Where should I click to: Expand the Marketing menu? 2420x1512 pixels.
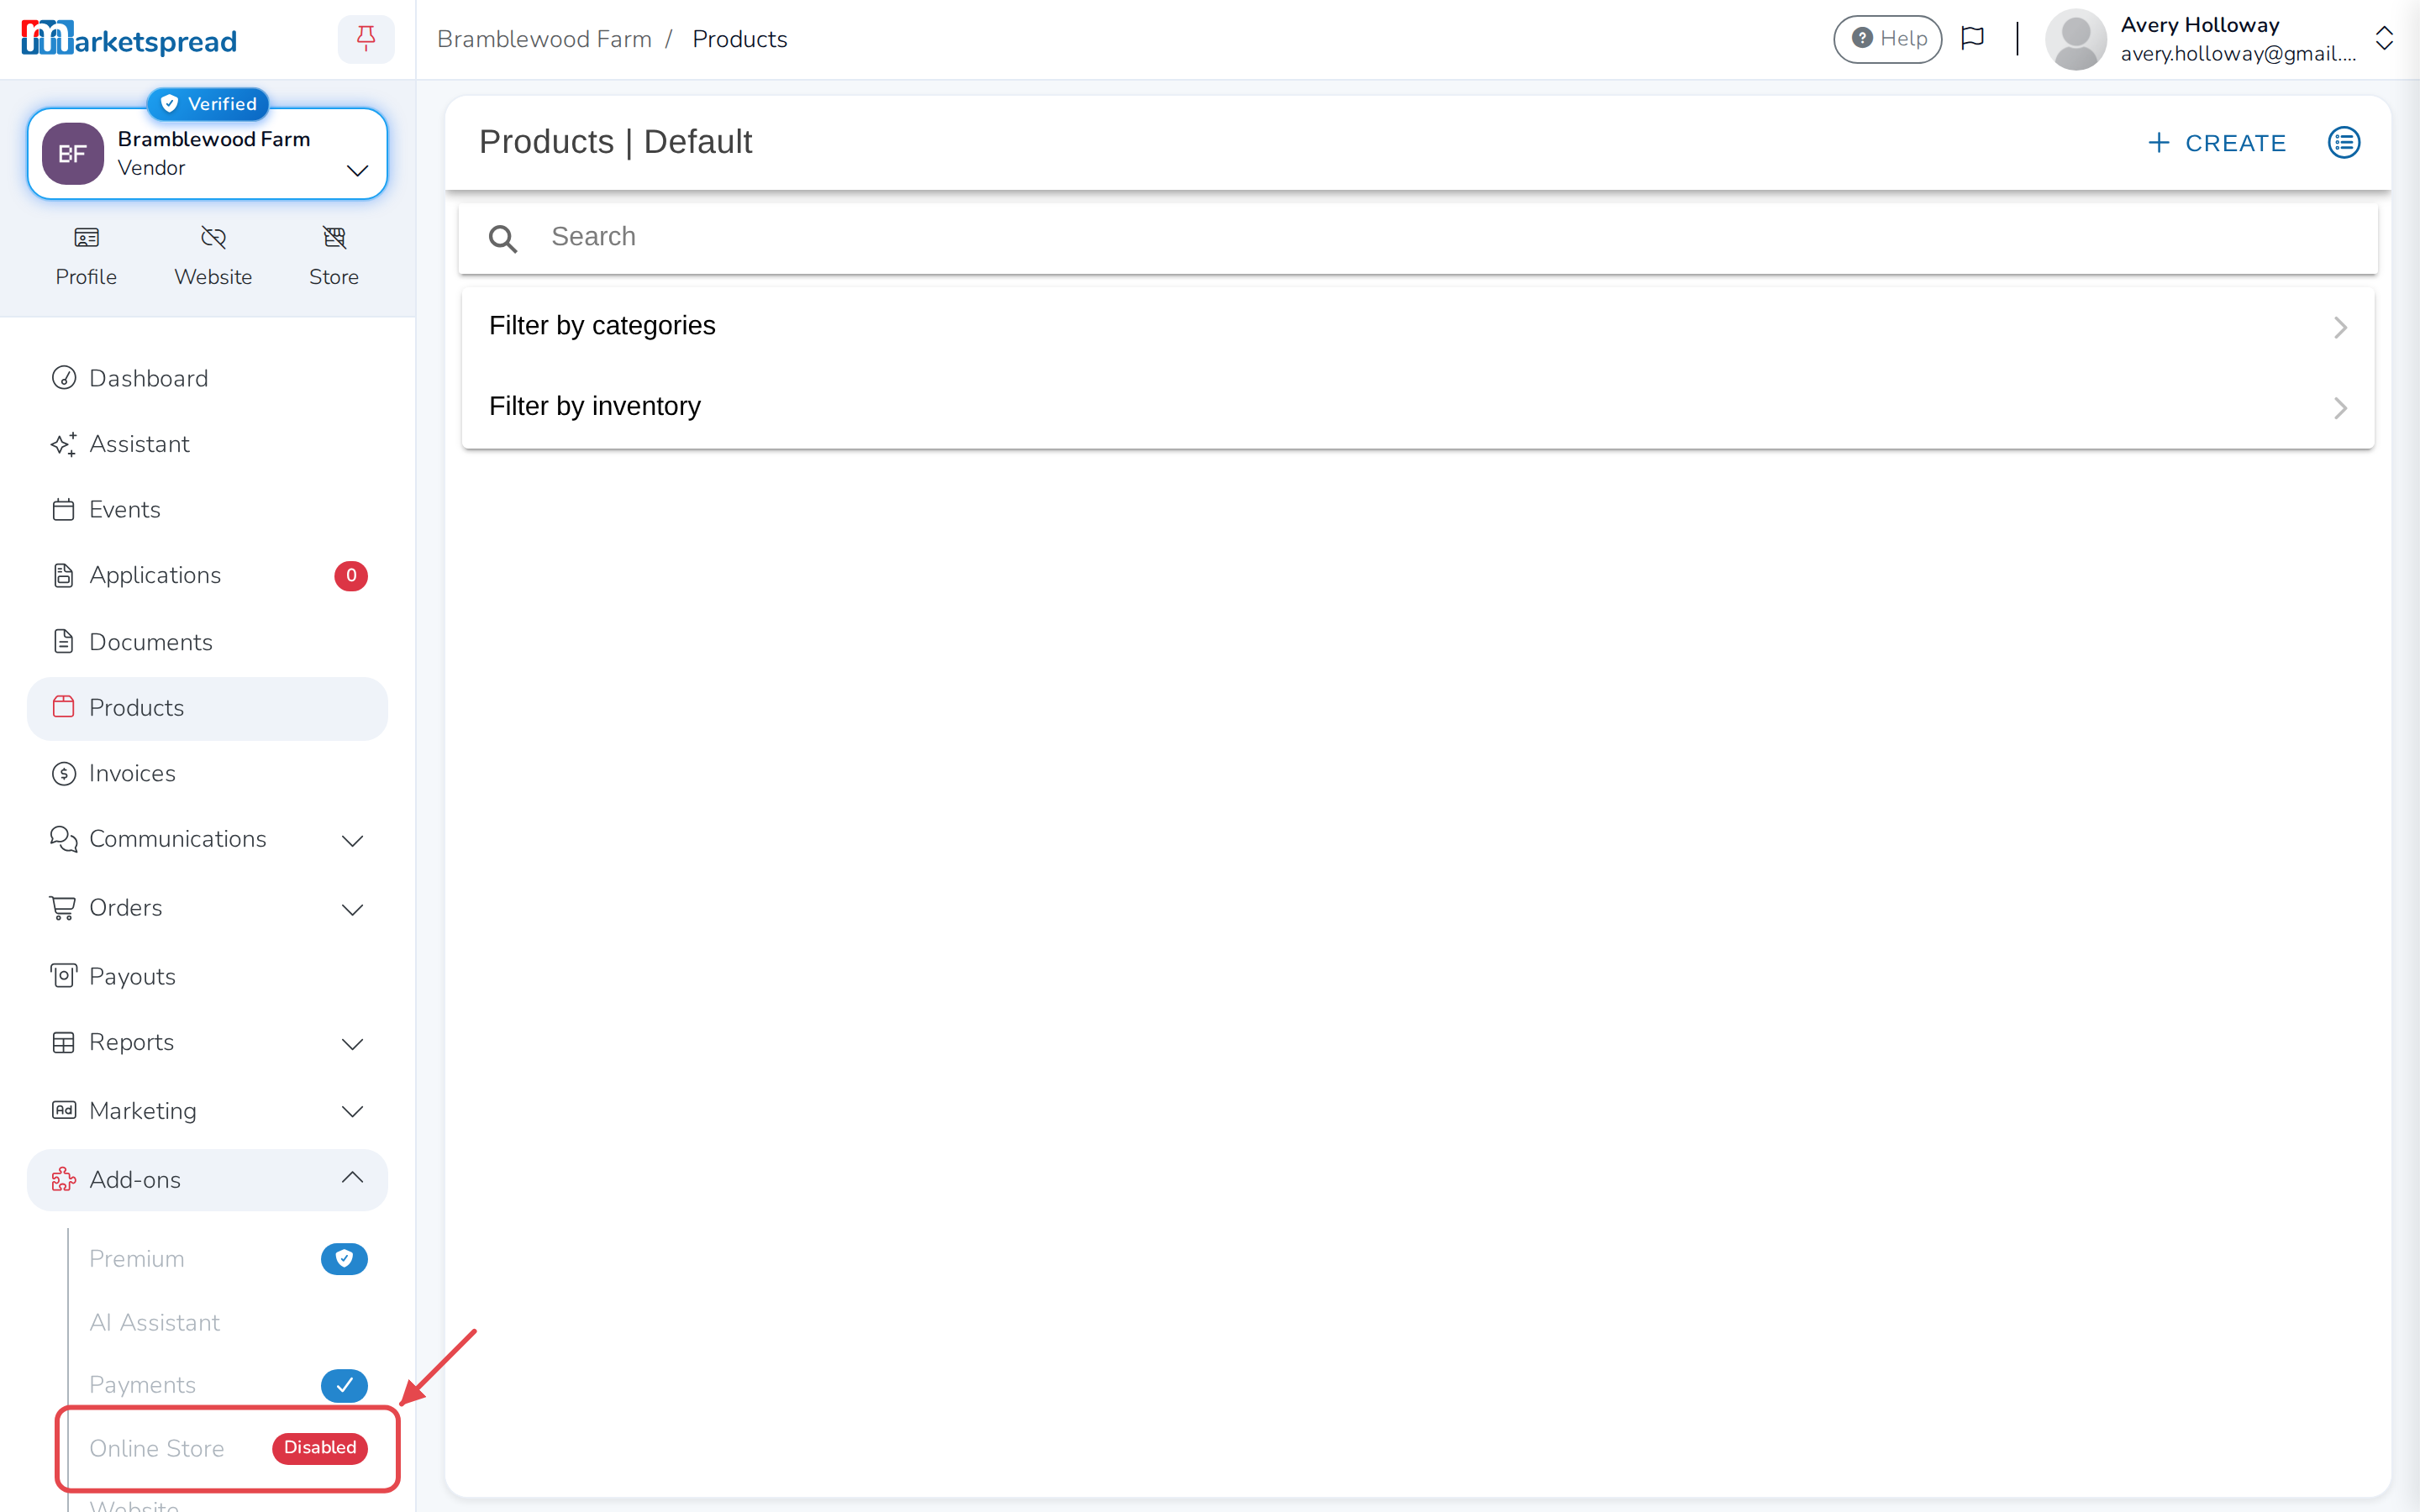click(x=208, y=1111)
